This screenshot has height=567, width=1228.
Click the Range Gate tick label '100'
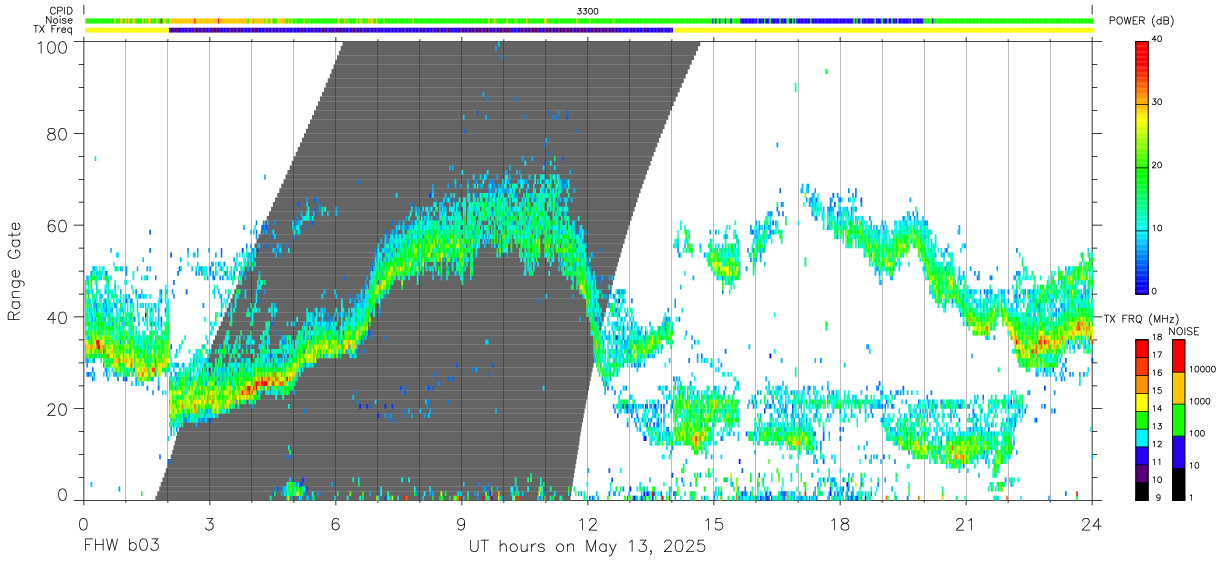pos(54,46)
